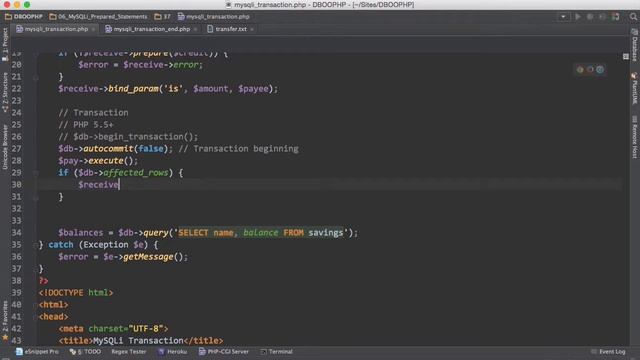640x360 pixels.
Task: Click the bind_param call on line 22
Action: pyautogui.click(x=133, y=89)
